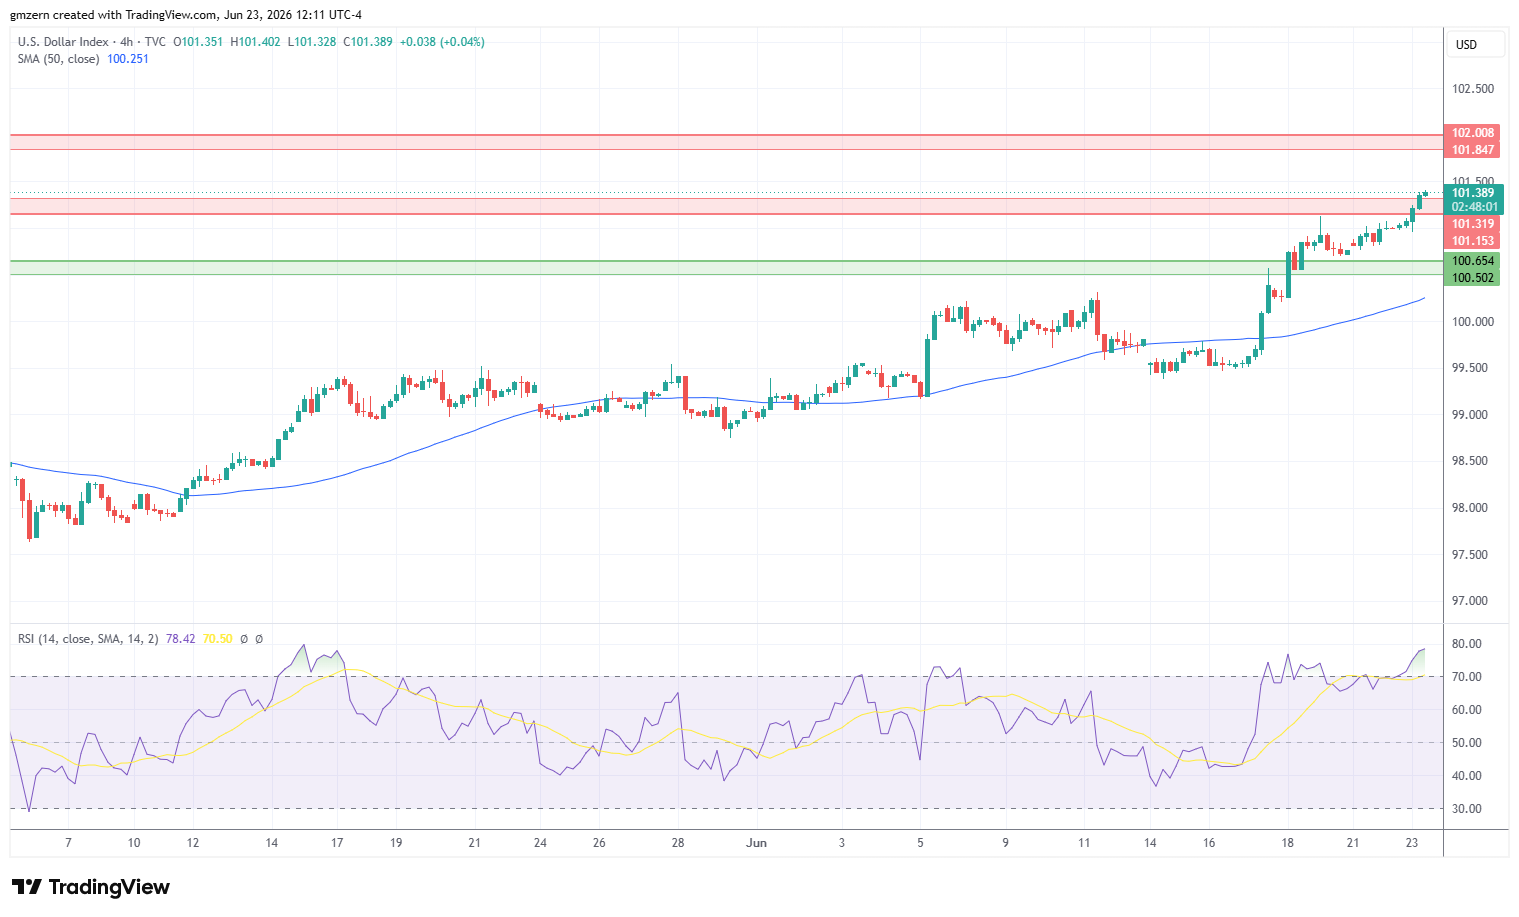Screen dimensions: 1519x917
Task: Click the 102.500 price axis label
Action: coord(1473,89)
